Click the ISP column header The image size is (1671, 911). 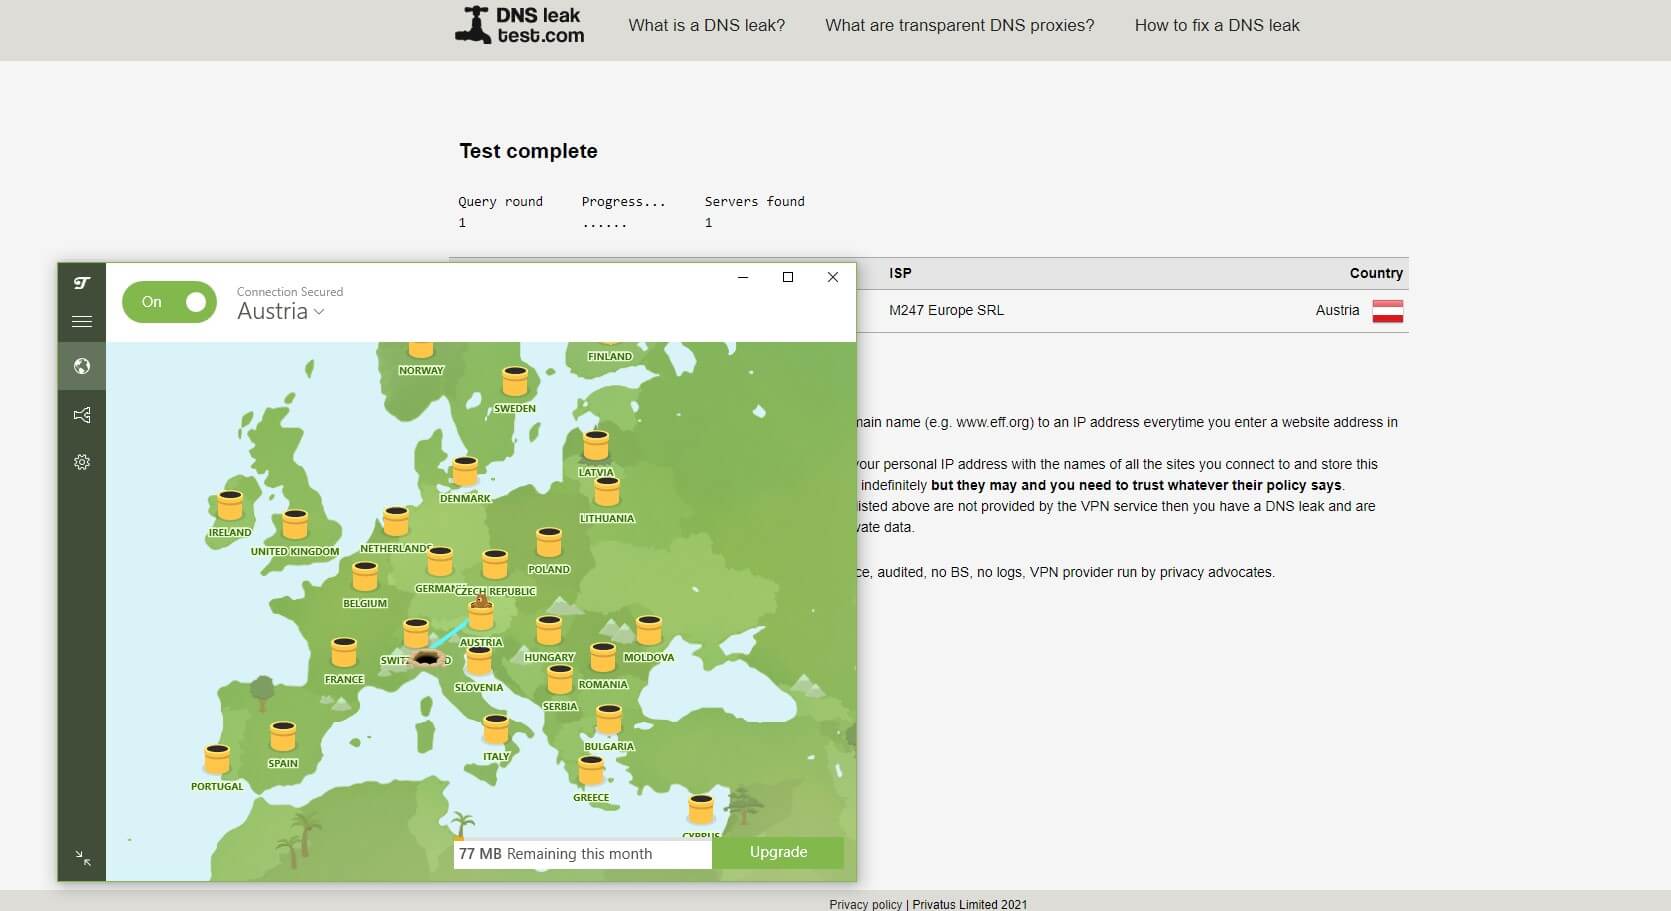point(900,273)
